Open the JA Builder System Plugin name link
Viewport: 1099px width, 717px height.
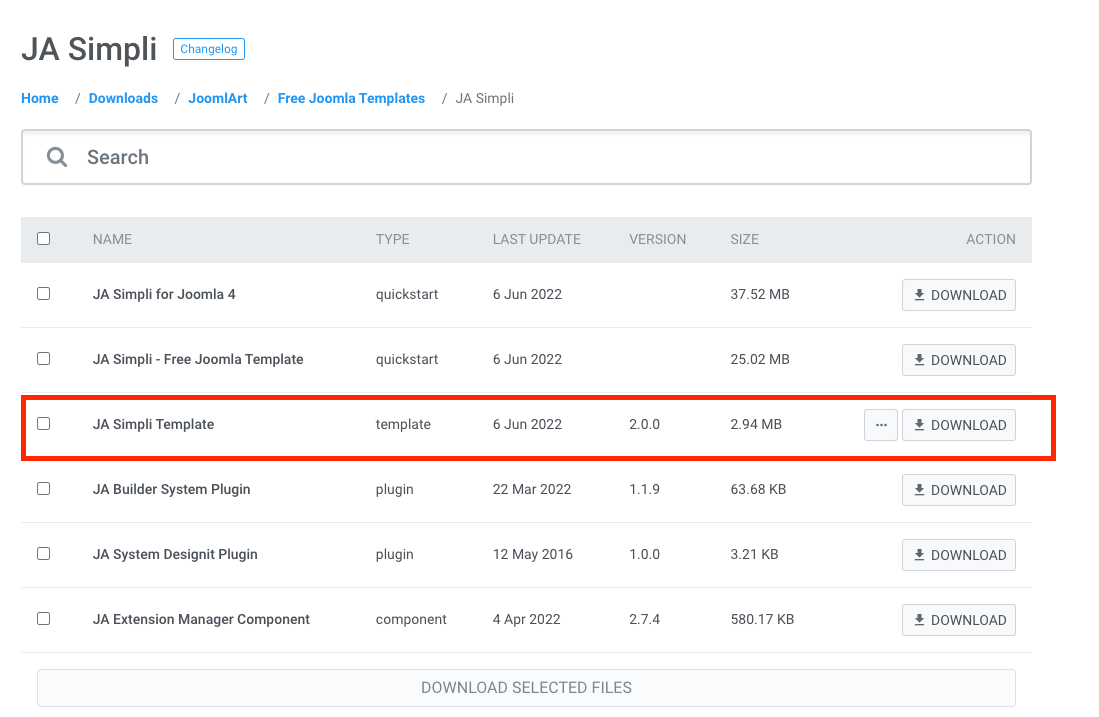tap(171, 489)
